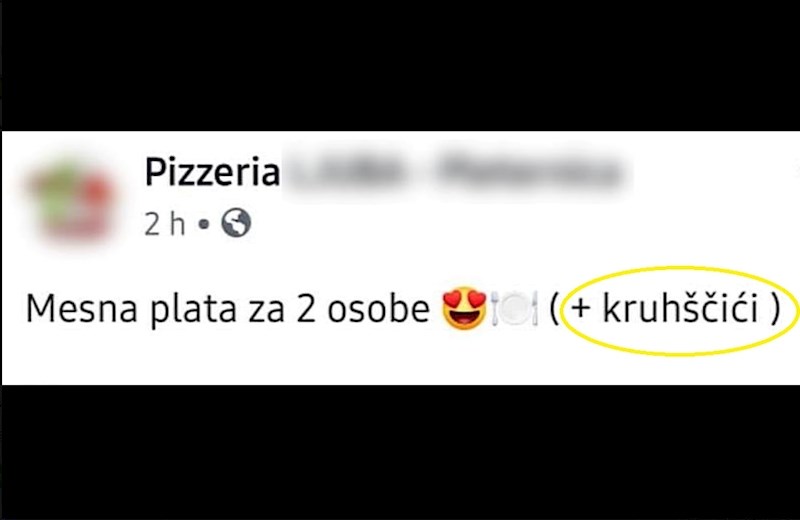800x520 pixels.
Task: Click the black band above the post
Action: (400, 65)
